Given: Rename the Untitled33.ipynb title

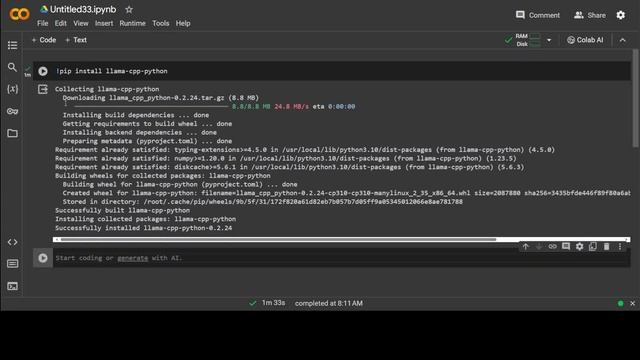Looking at the screenshot, I should [83, 9].
